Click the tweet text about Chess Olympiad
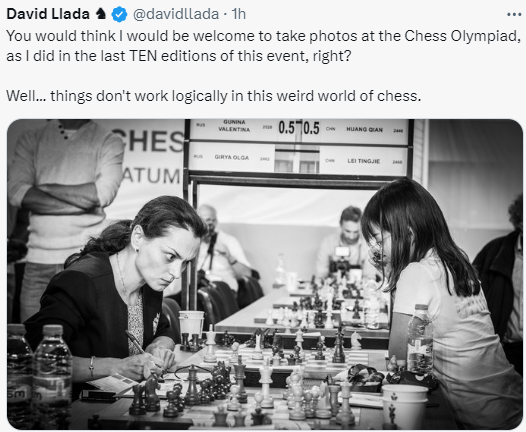The height and width of the screenshot is (432, 526). [263, 46]
